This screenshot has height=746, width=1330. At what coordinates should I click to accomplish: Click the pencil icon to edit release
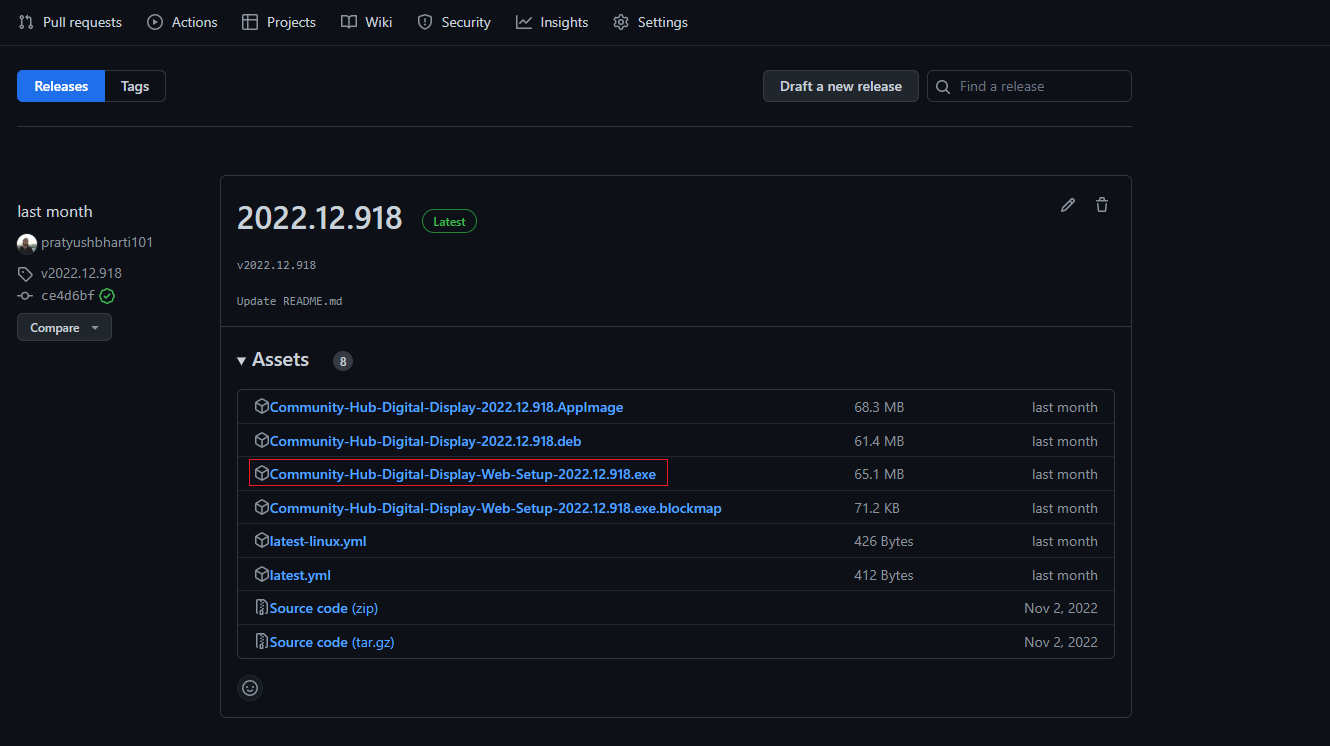pyautogui.click(x=1068, y=205)
